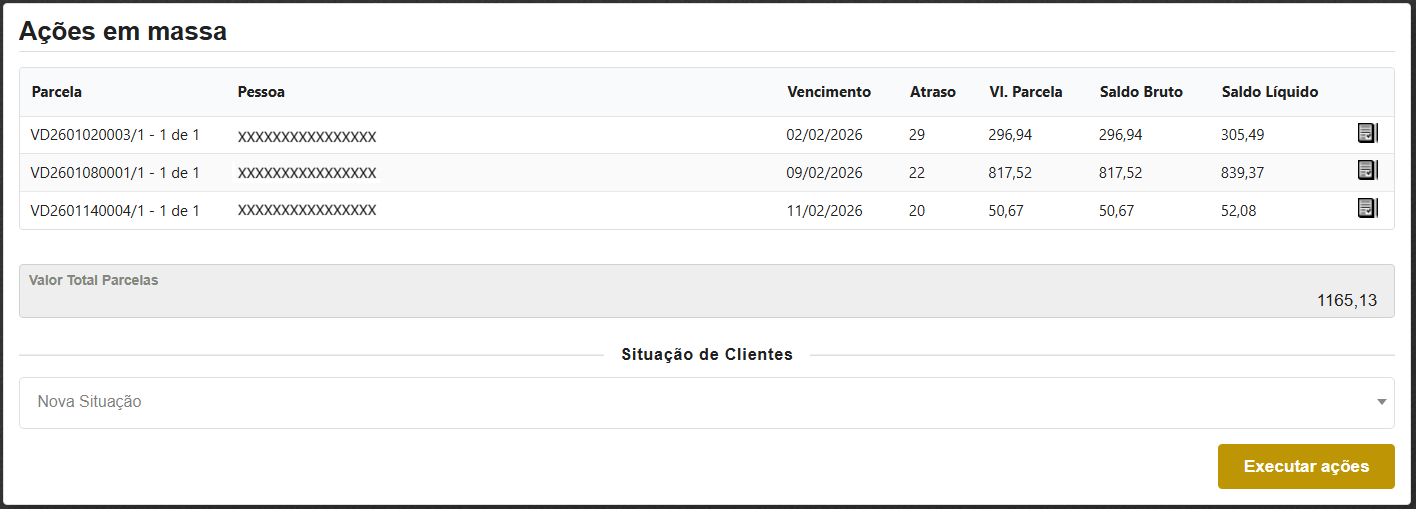Click the Saldo Líquido column header

click(x=1270, y=92)
